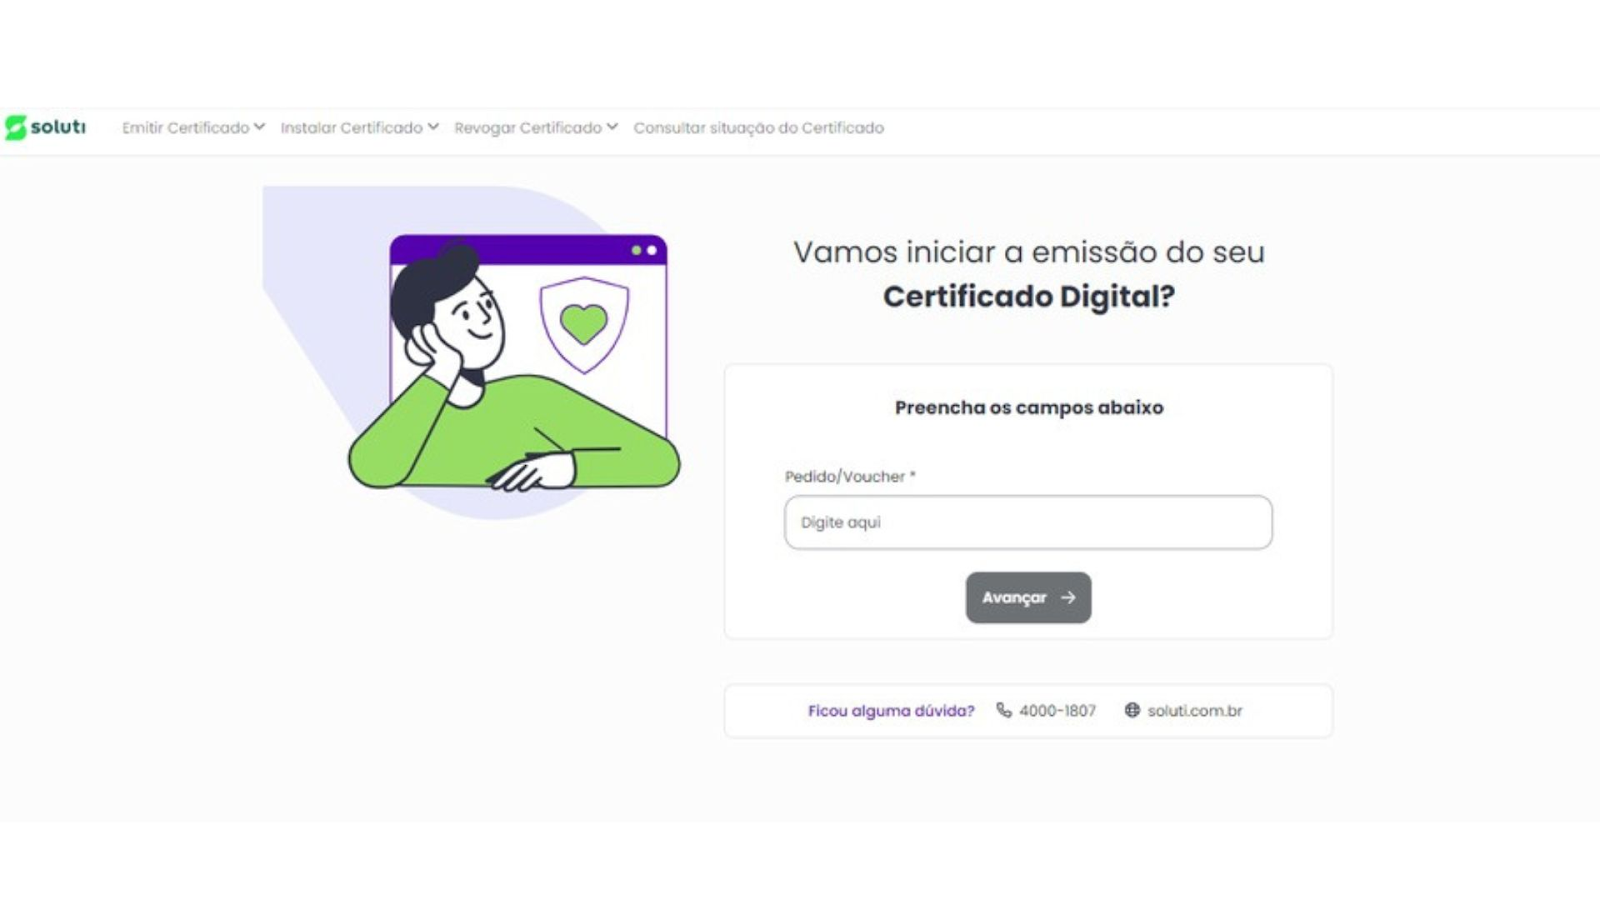Image resolution: width=1600 pixels, height=900 pixels.
Task: Click the globe icon beside soluti.com.br
Action: click(1132, 710)
